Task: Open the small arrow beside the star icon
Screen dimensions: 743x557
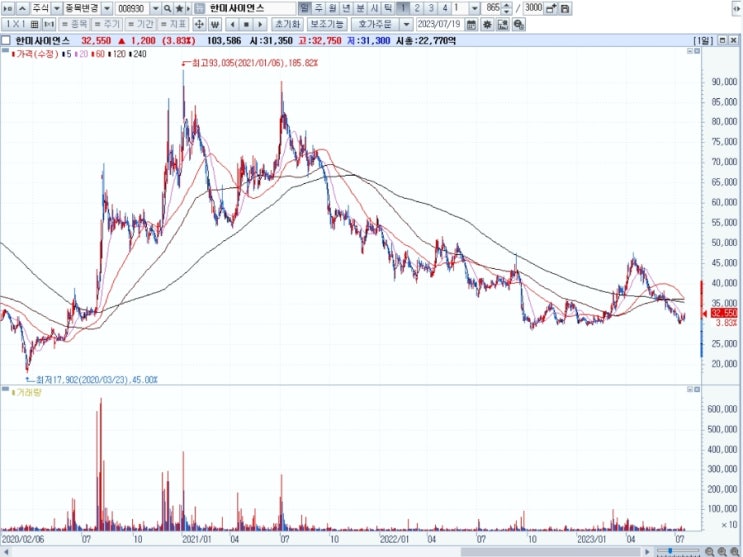Action: tap(188, 9)
